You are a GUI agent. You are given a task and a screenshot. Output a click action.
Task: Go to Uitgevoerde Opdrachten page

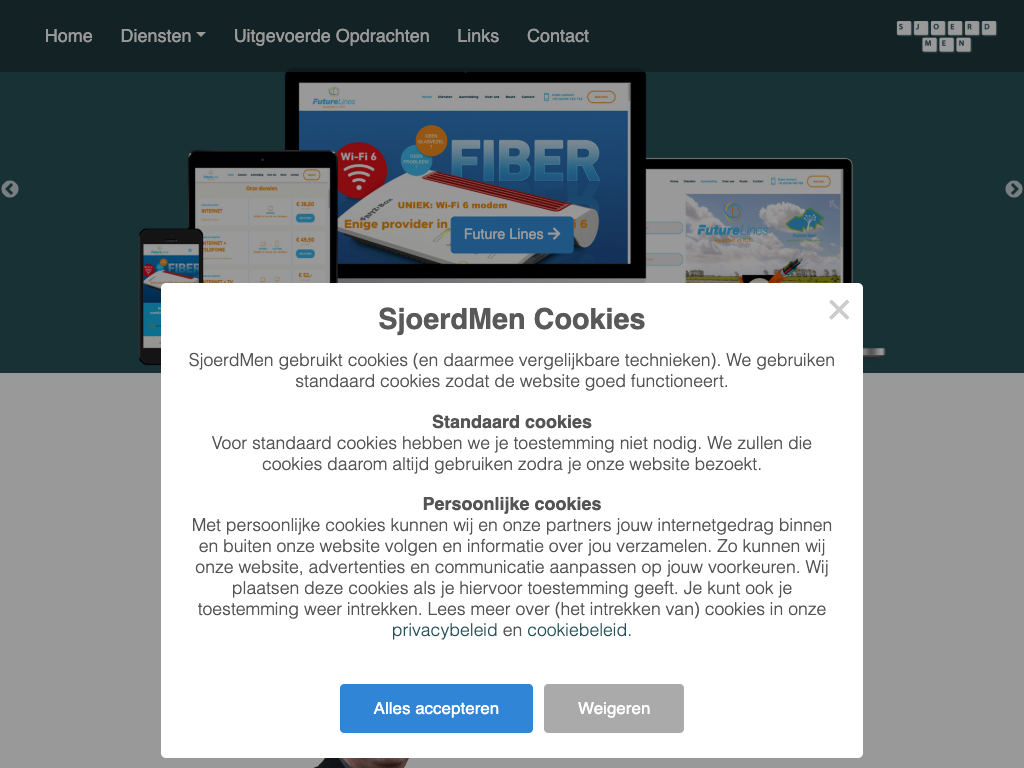(332, 36)
